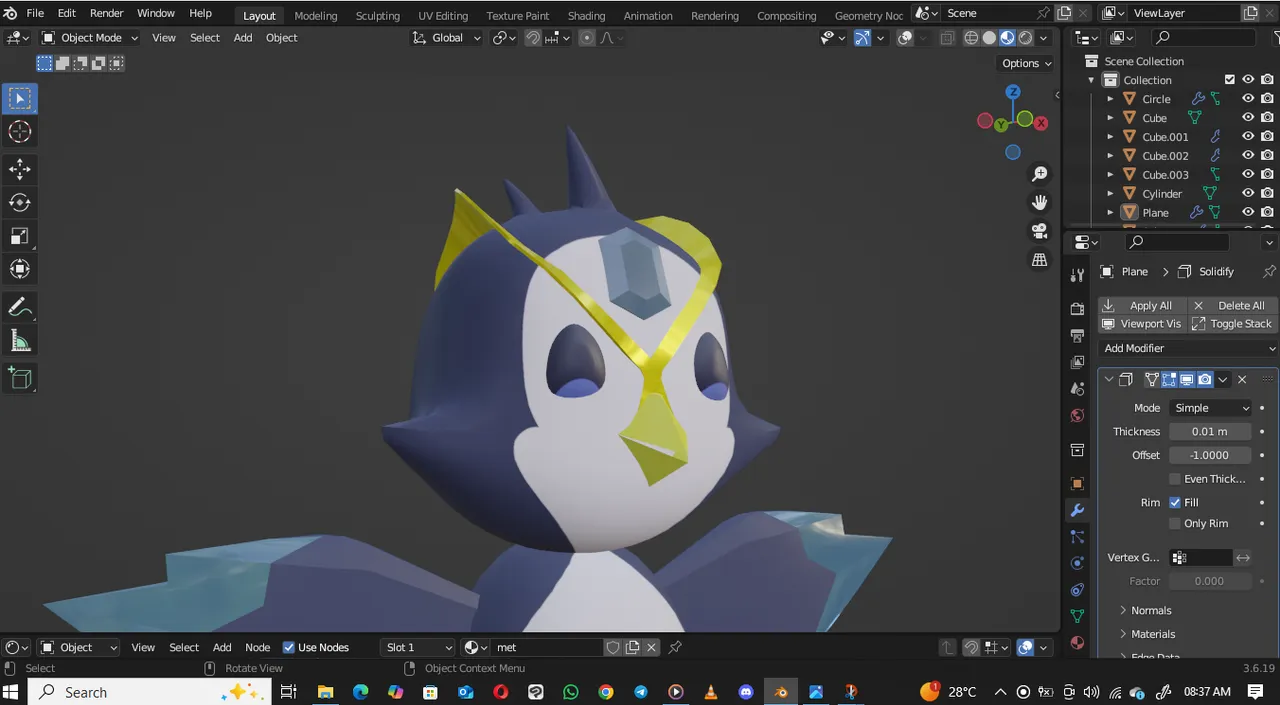
Task: Uncheck Use Nodes checkbox
Action: click(289, 647)
